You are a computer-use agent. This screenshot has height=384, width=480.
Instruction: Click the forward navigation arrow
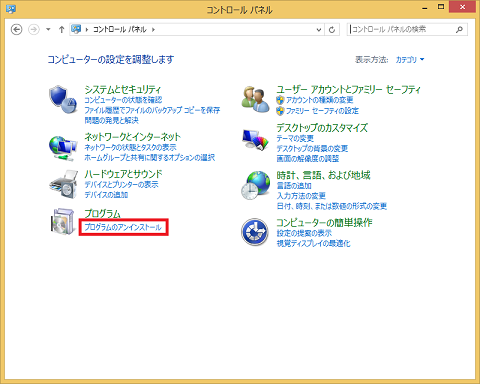click(34, 30)
